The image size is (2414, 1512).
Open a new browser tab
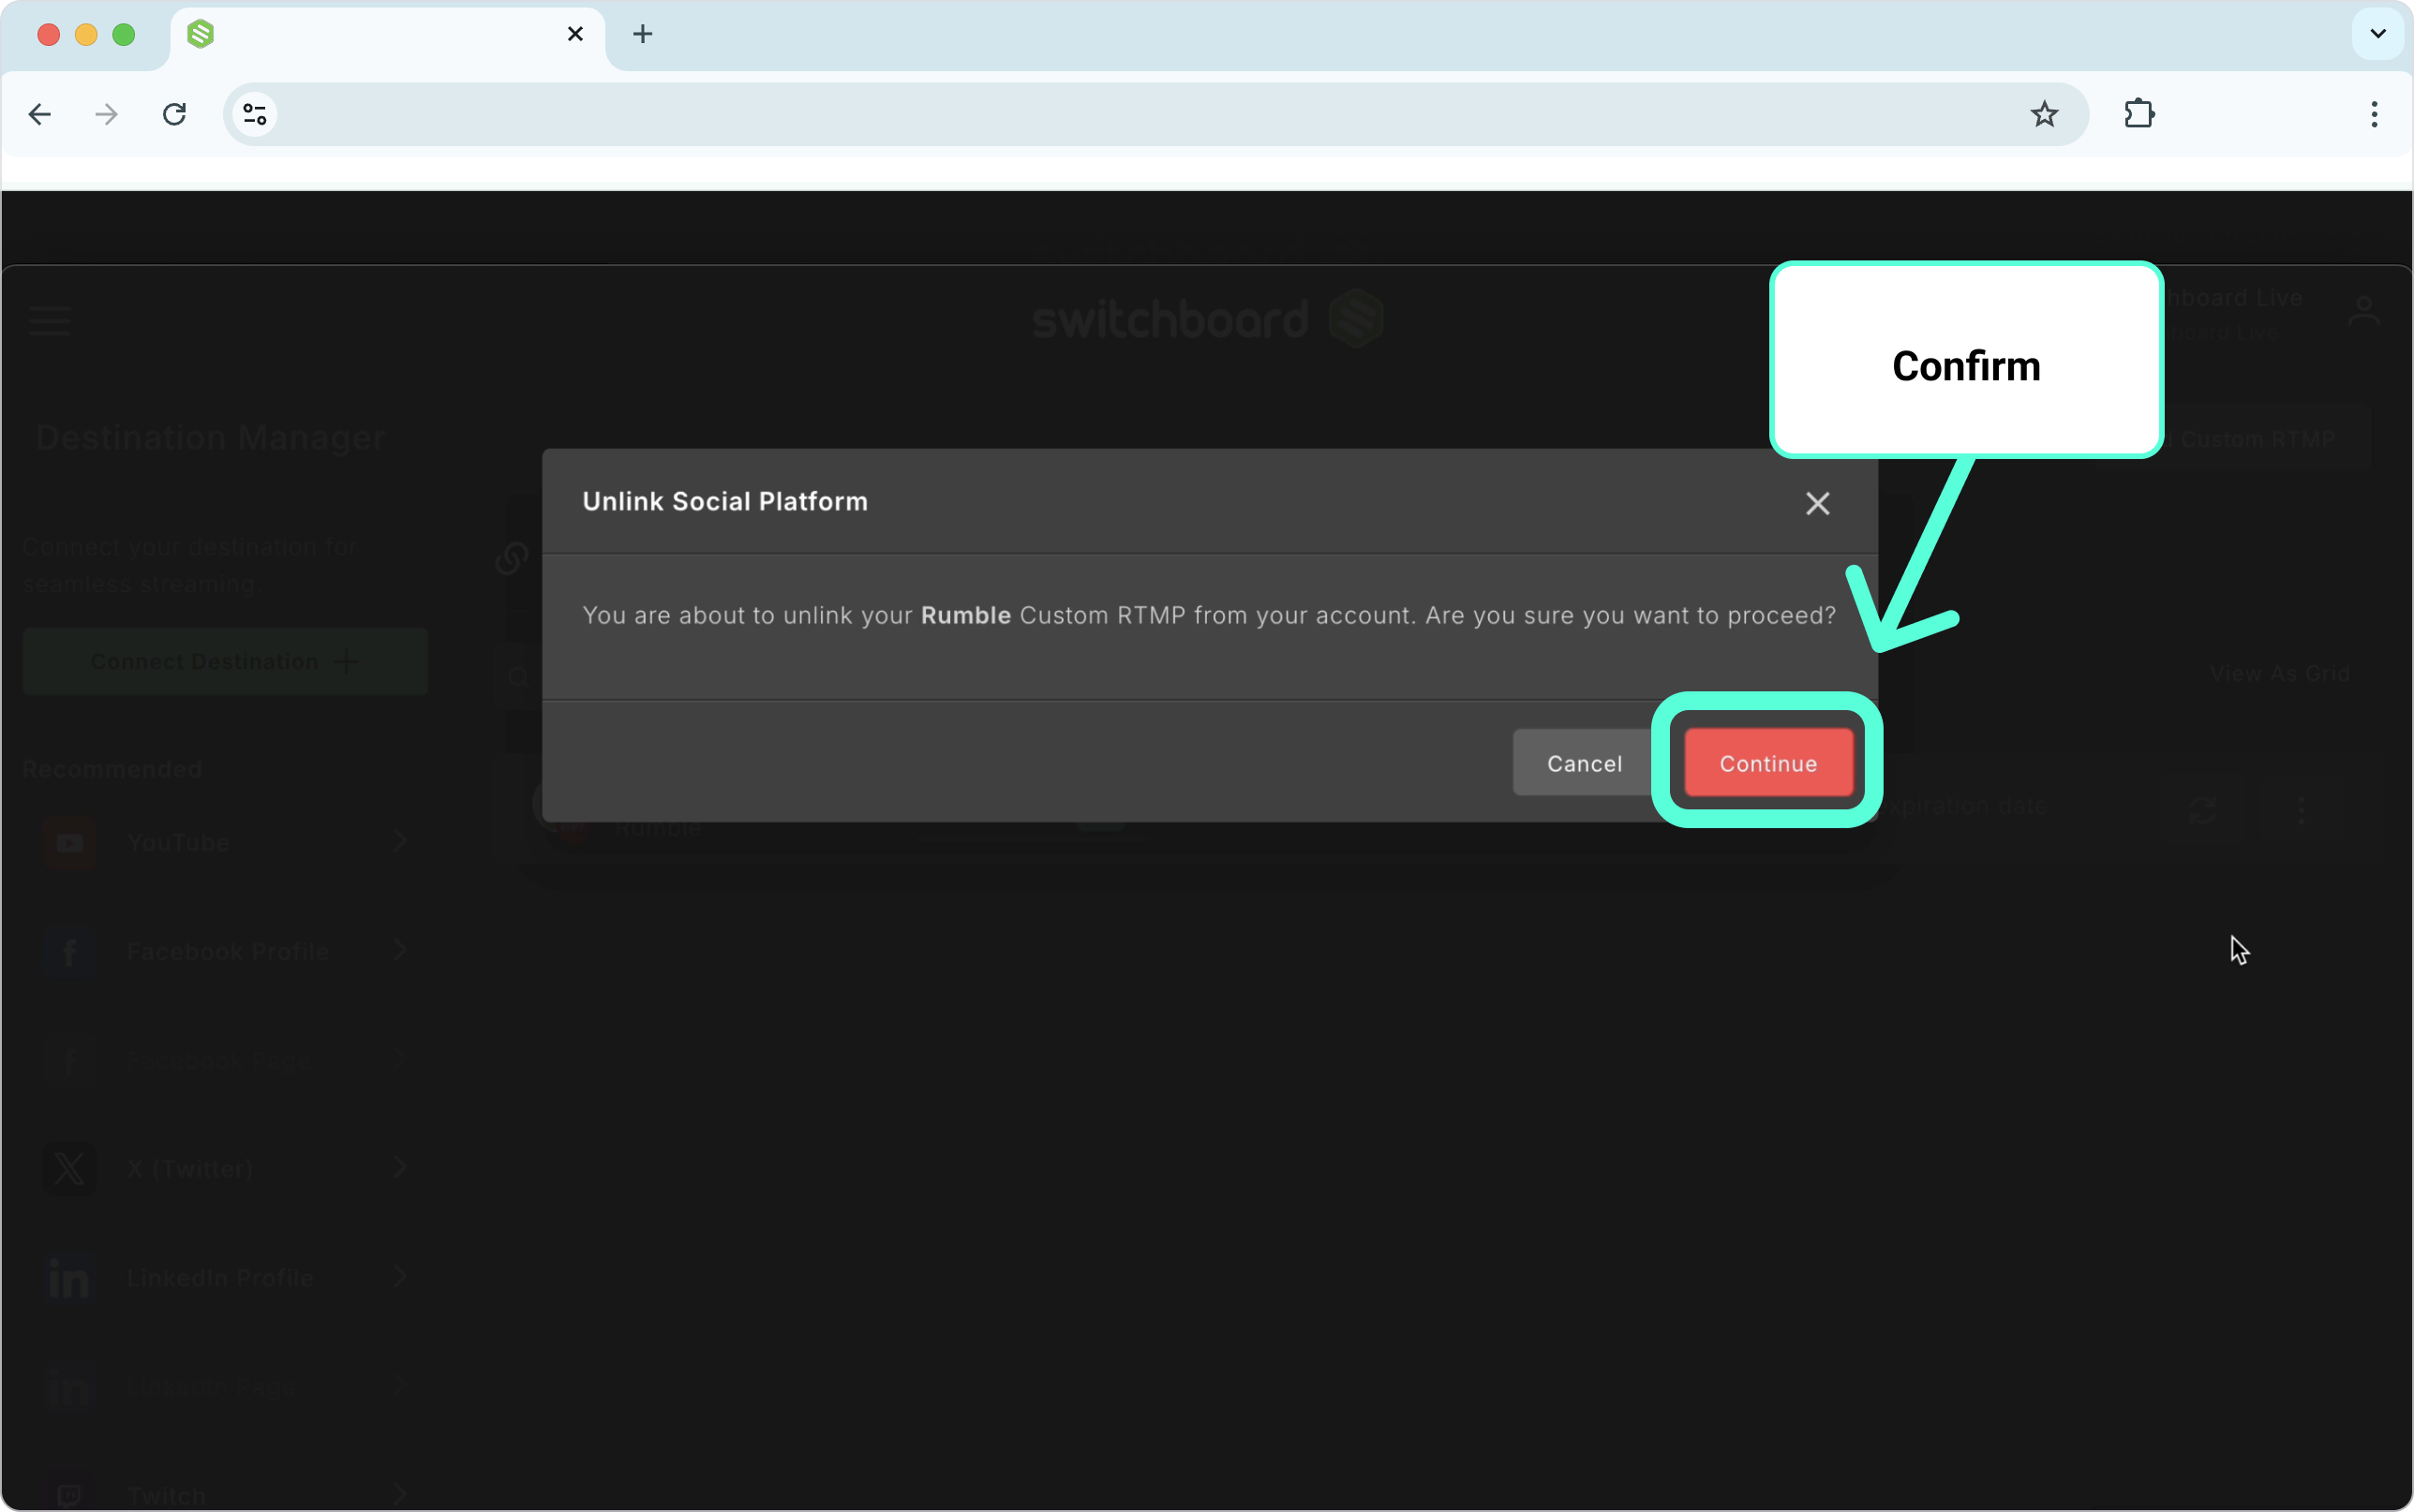click(x=643, y=35)
